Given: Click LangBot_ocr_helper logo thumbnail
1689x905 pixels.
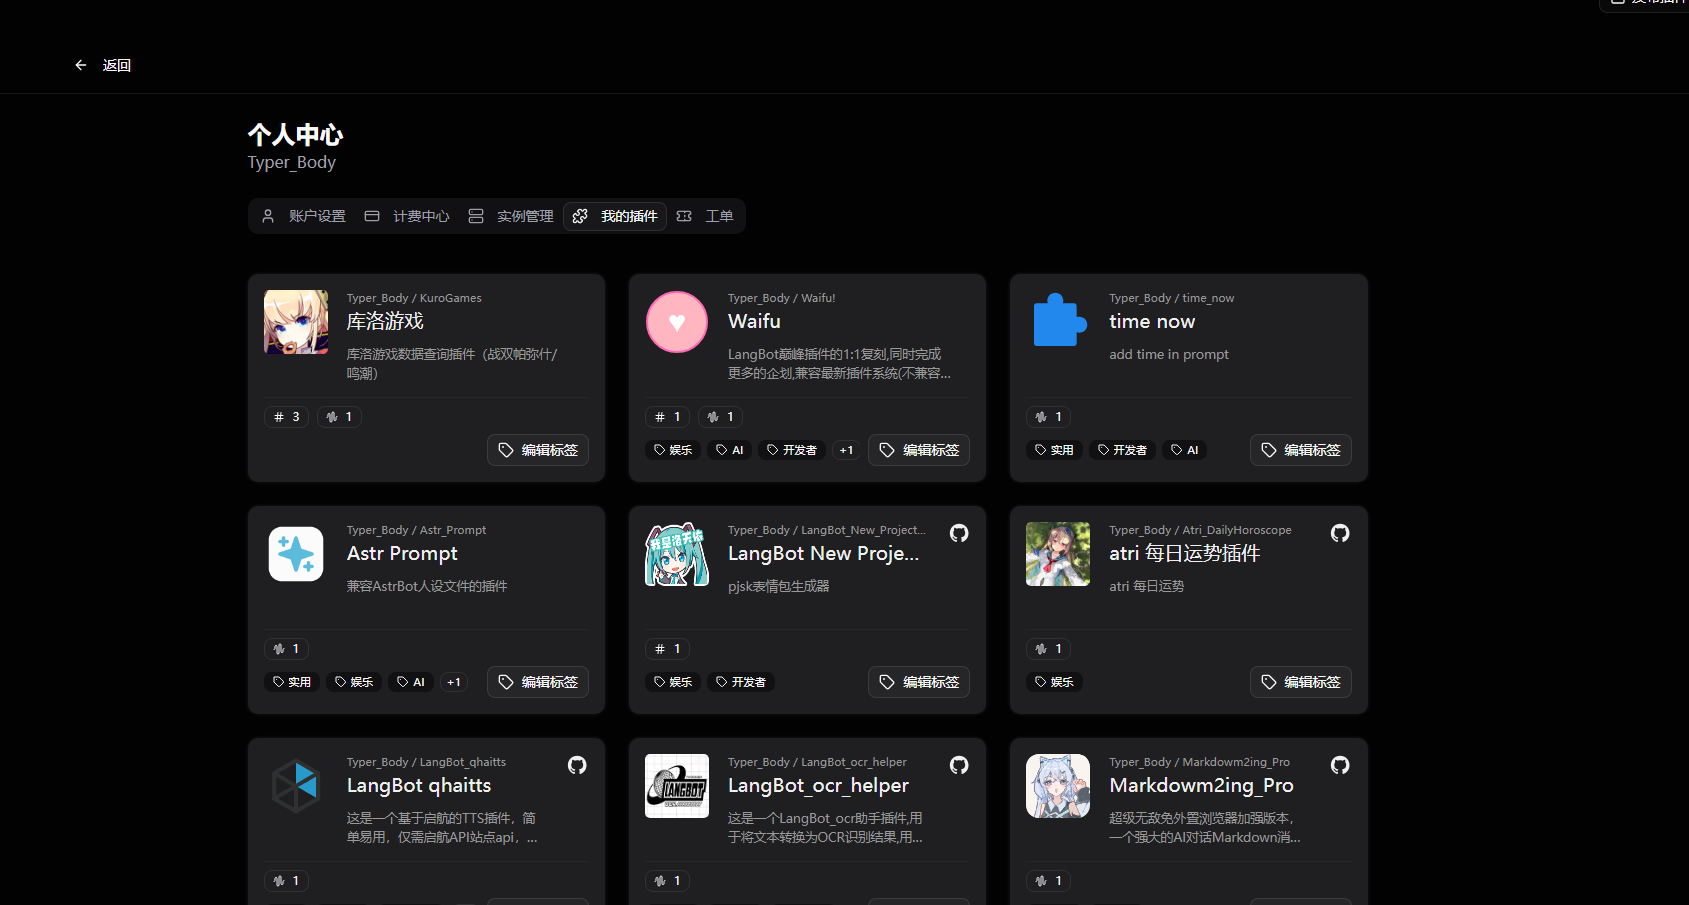Looking at the screenshot, I should pos(677,786).
